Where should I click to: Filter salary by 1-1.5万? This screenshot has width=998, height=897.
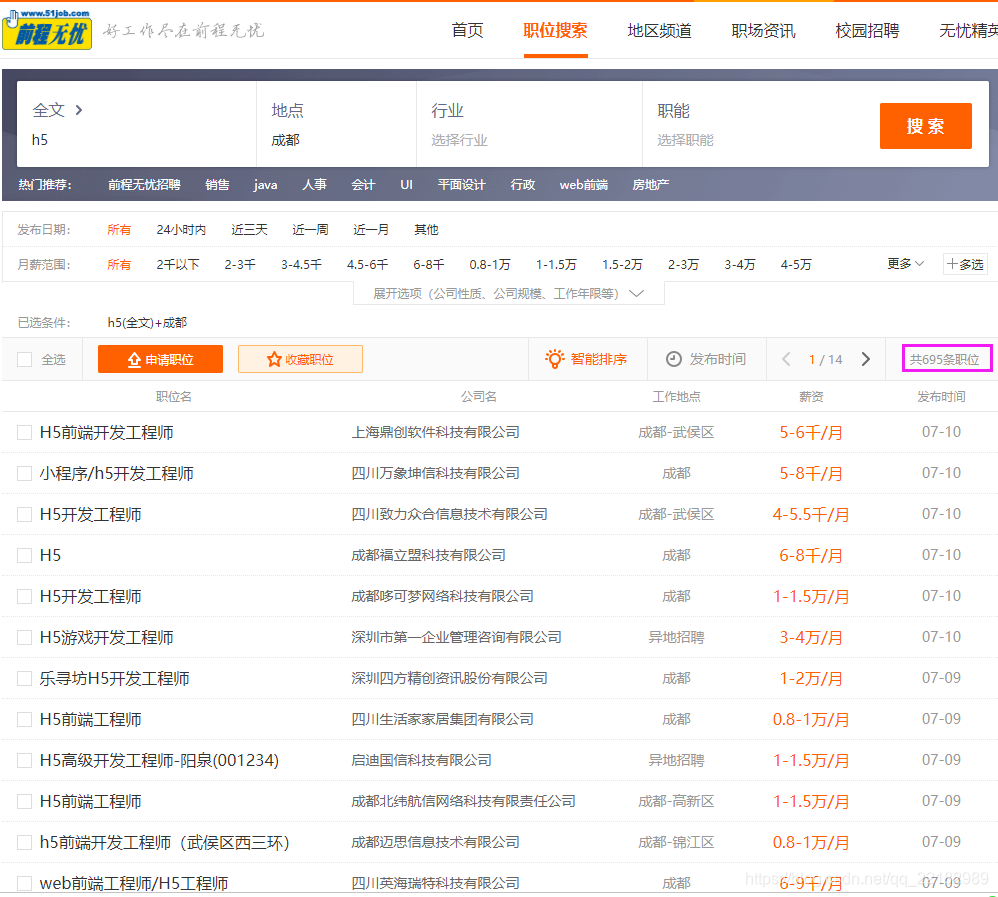point(556,264)
